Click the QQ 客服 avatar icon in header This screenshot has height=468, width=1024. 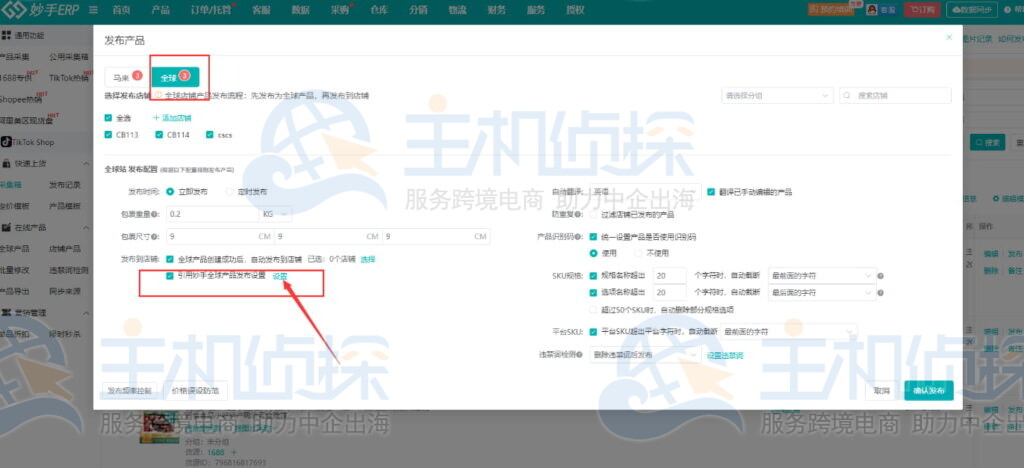click(872, 10)
